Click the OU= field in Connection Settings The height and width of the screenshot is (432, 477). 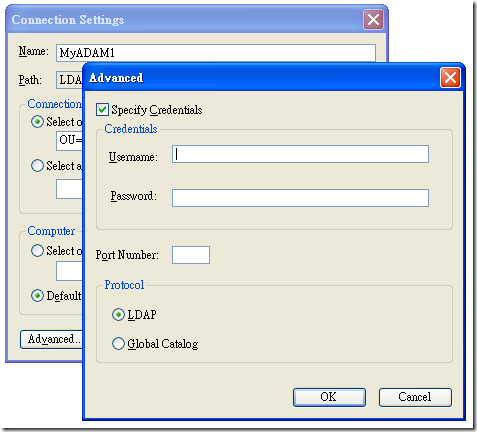pyautogui.click(x=69, y=141)
